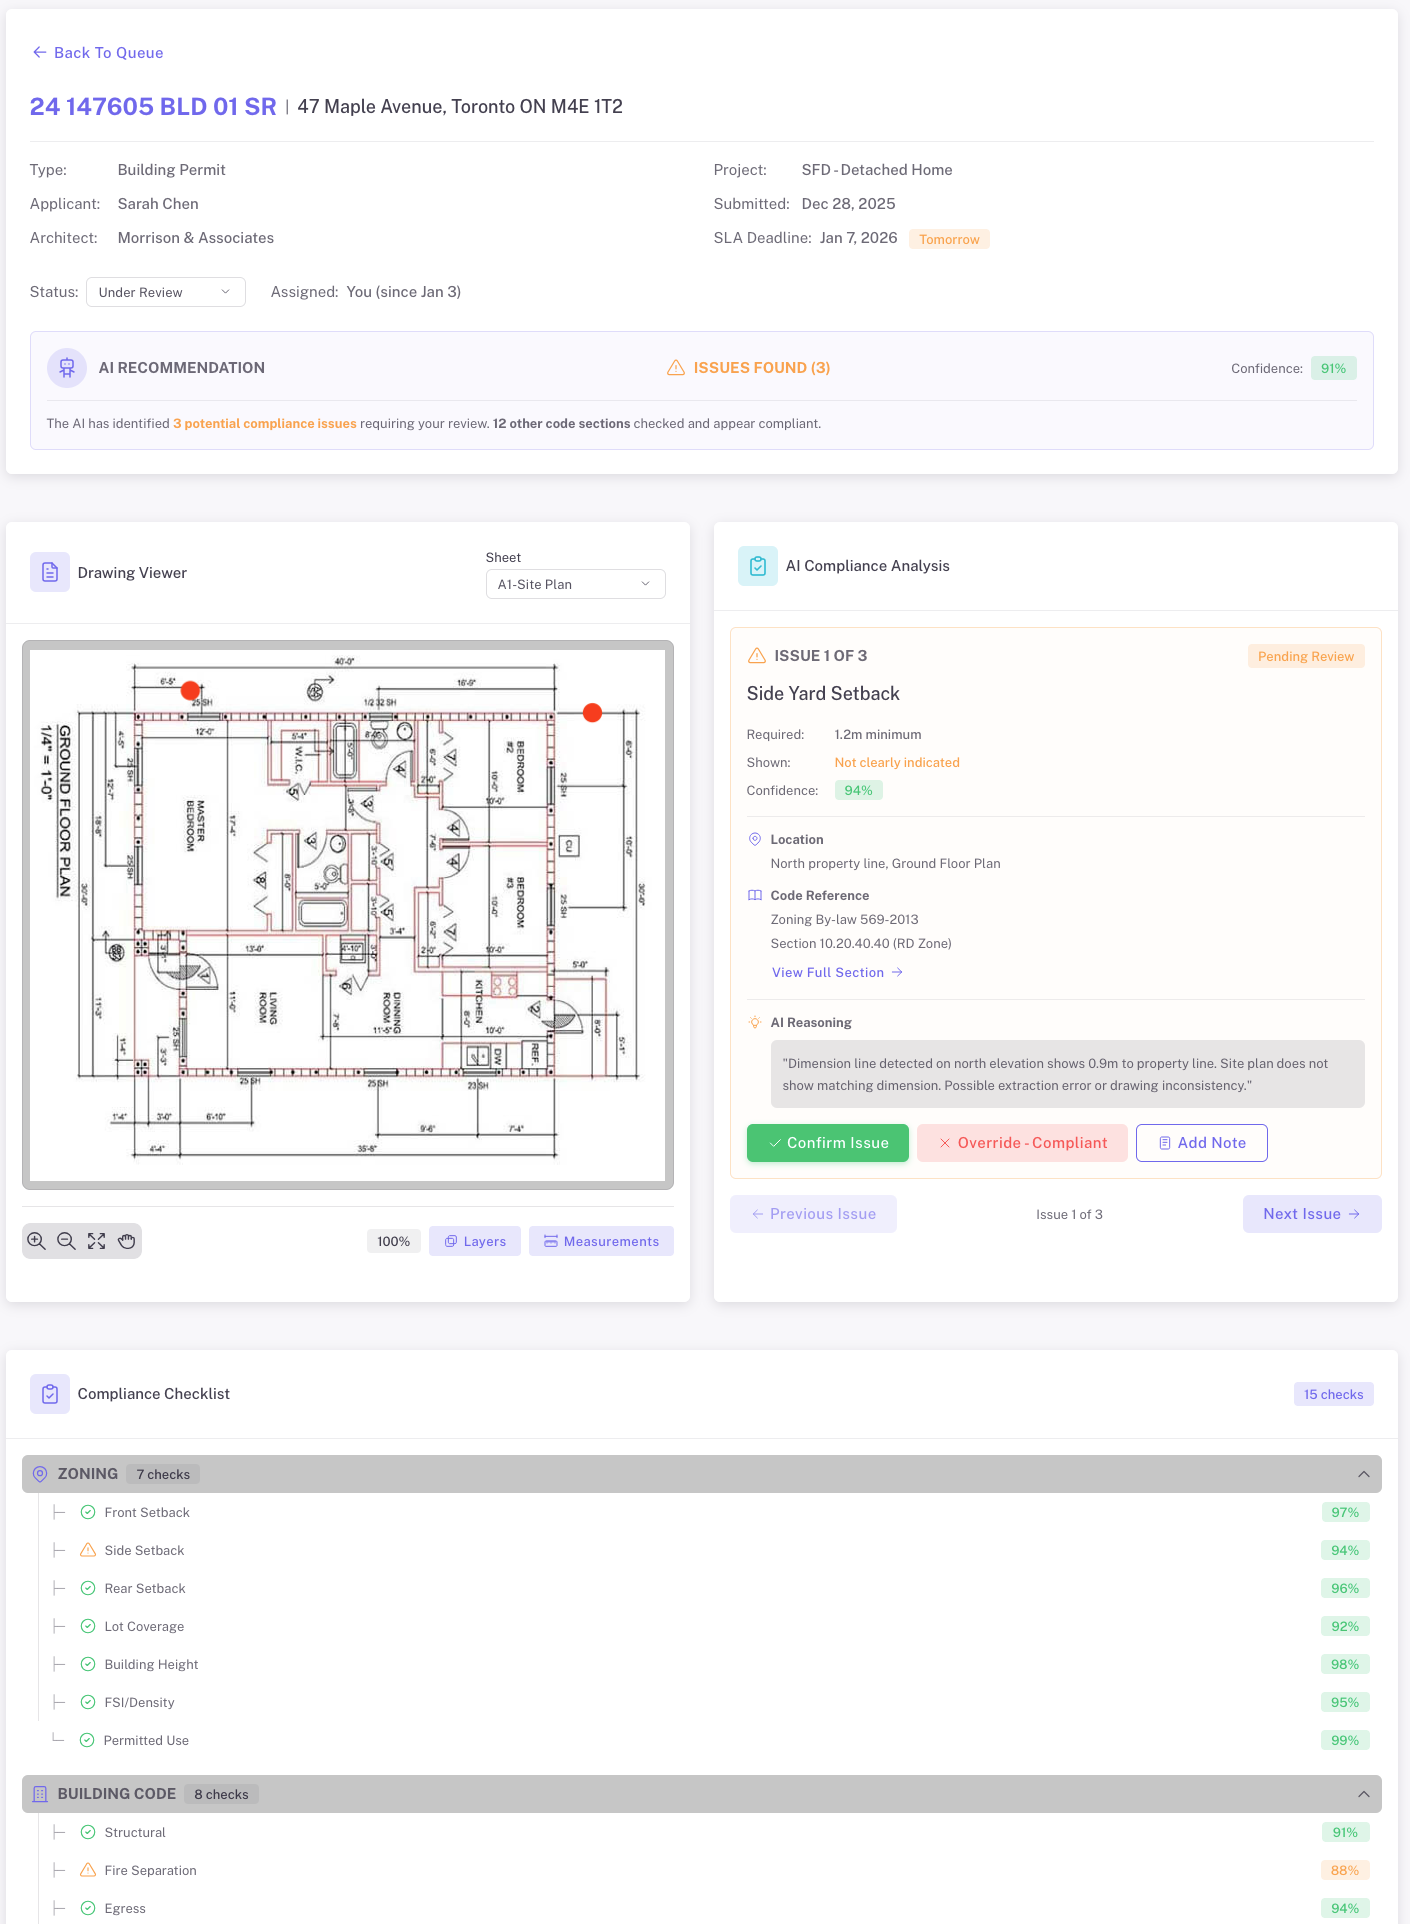Click Side Setback warning status icon
The image size is (1410, 1924).
pyautogui.click(x=88, y=1550)
